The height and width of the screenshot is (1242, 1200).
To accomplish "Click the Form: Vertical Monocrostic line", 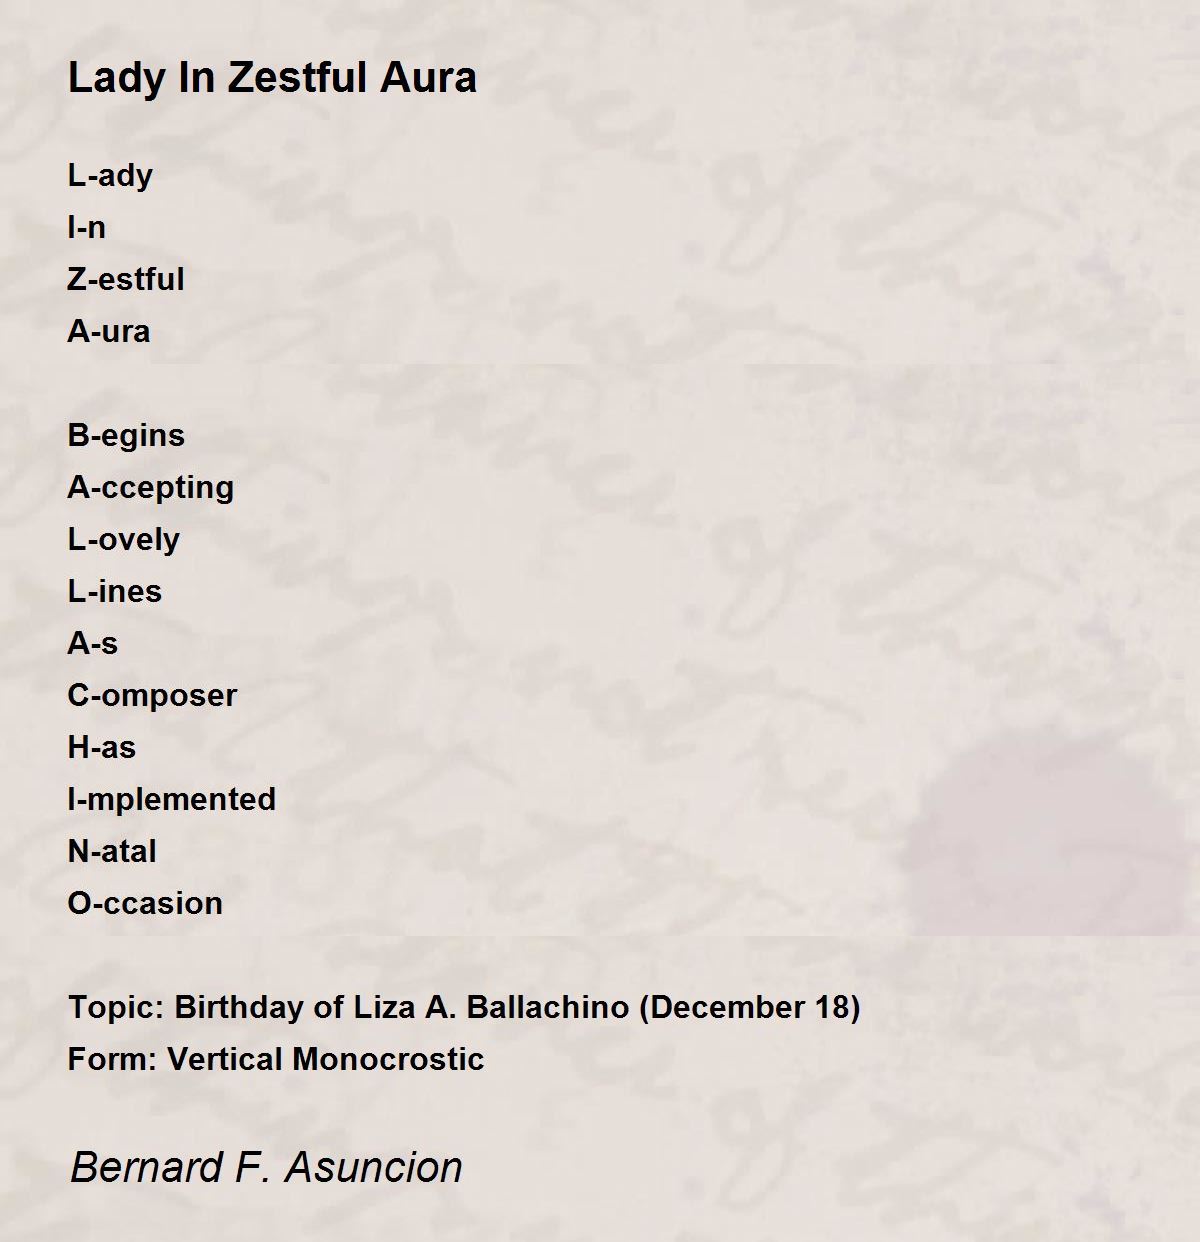I will click(276, 1059).
